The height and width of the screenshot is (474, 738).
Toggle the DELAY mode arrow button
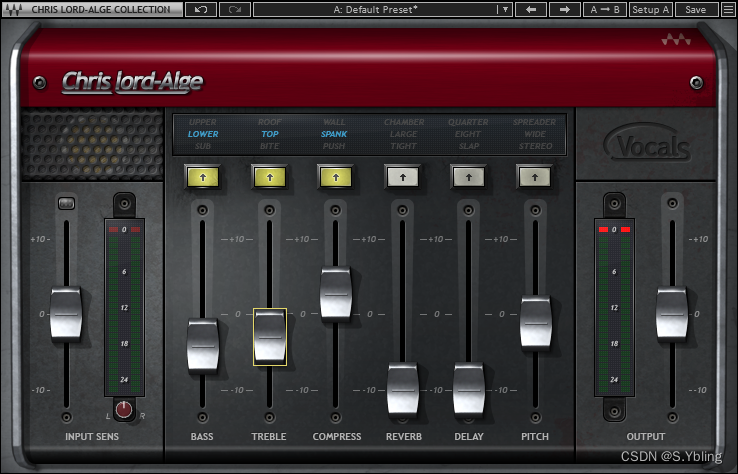pos(469,177)
